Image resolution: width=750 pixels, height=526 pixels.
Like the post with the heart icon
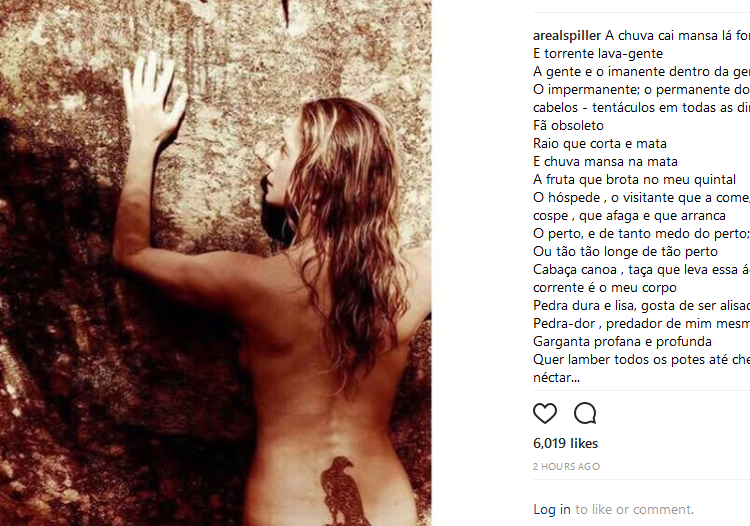tap(545, 413)
